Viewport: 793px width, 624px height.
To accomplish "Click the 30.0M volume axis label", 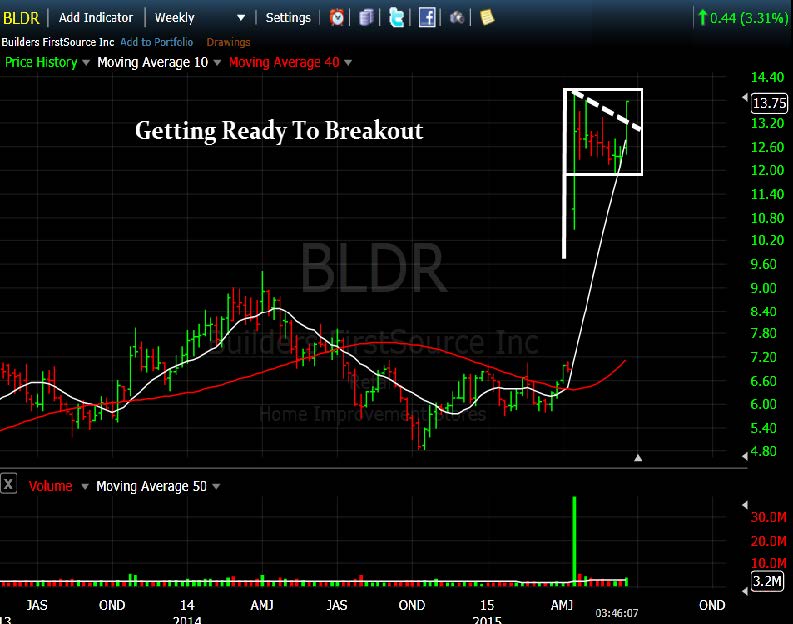I will (769, 517).
